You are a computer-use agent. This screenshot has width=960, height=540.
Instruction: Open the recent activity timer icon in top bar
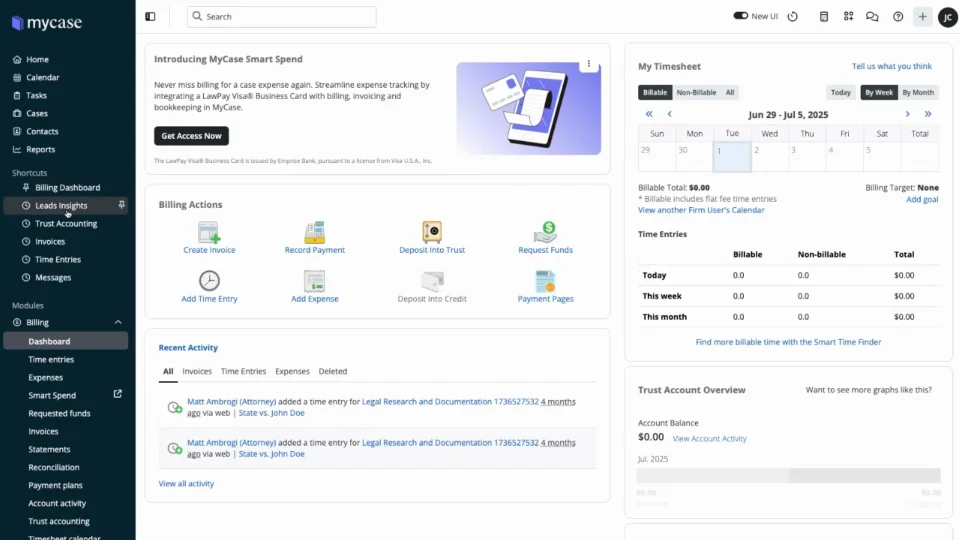click(793, 17)
